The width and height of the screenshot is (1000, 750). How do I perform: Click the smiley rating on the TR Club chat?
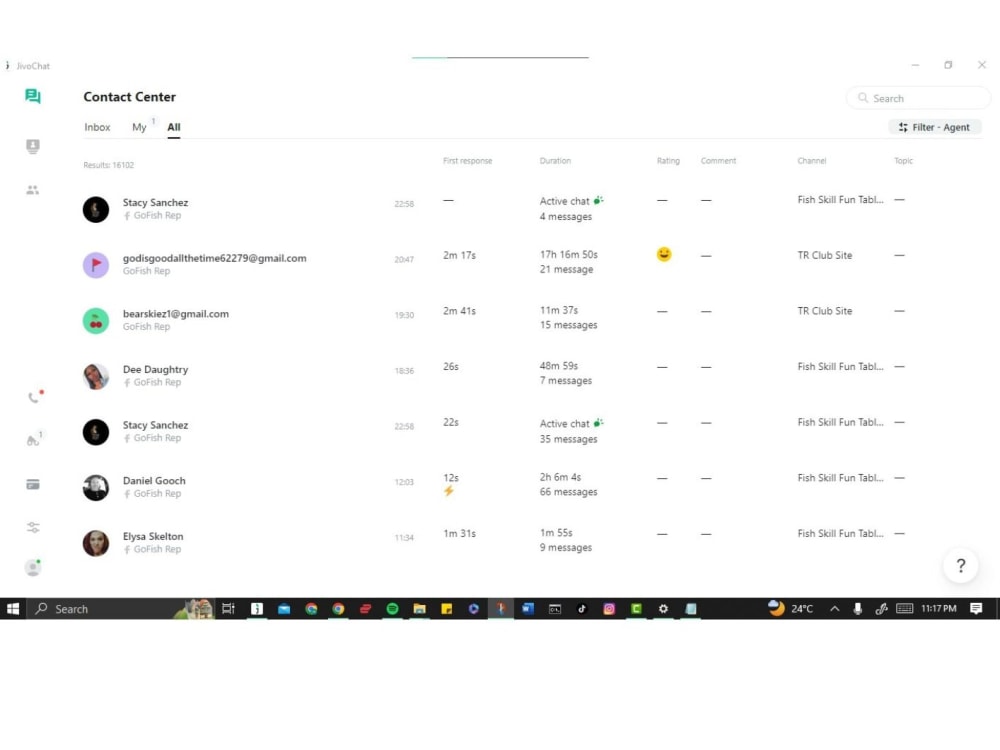(662, 255)
